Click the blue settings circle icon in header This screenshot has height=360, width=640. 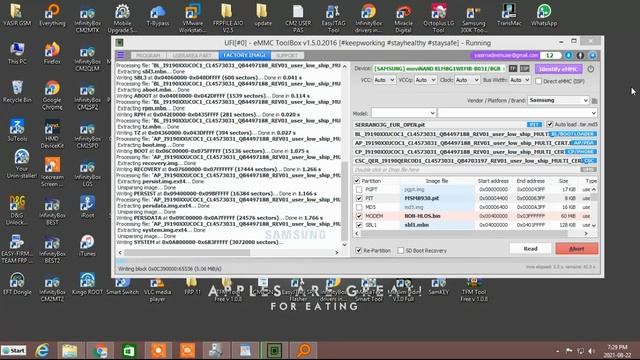(x=592, y=55)
